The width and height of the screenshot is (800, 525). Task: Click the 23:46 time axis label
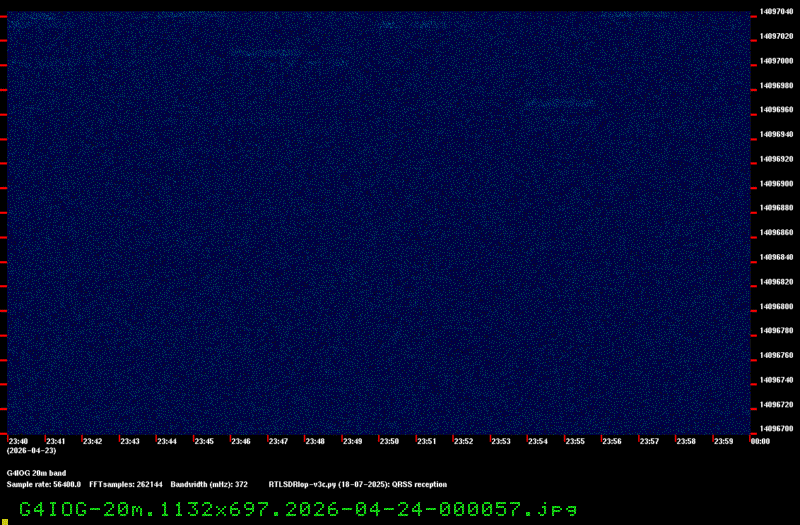point(241,441)
